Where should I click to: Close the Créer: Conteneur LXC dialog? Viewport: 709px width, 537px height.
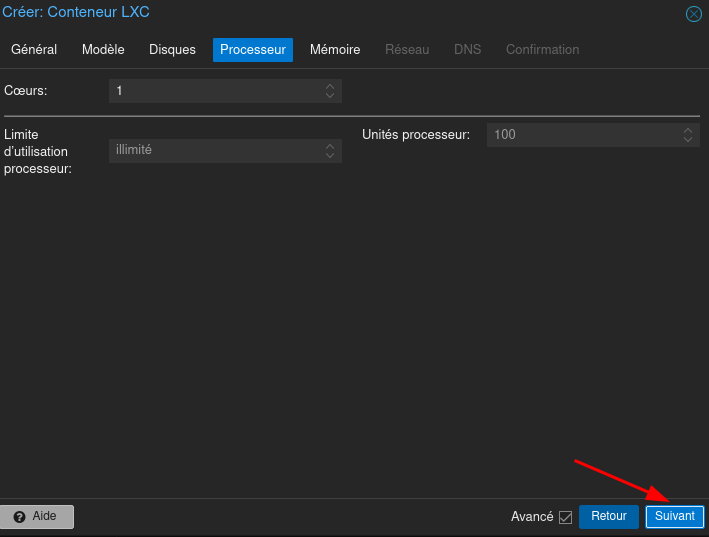[x=693, y=14]
